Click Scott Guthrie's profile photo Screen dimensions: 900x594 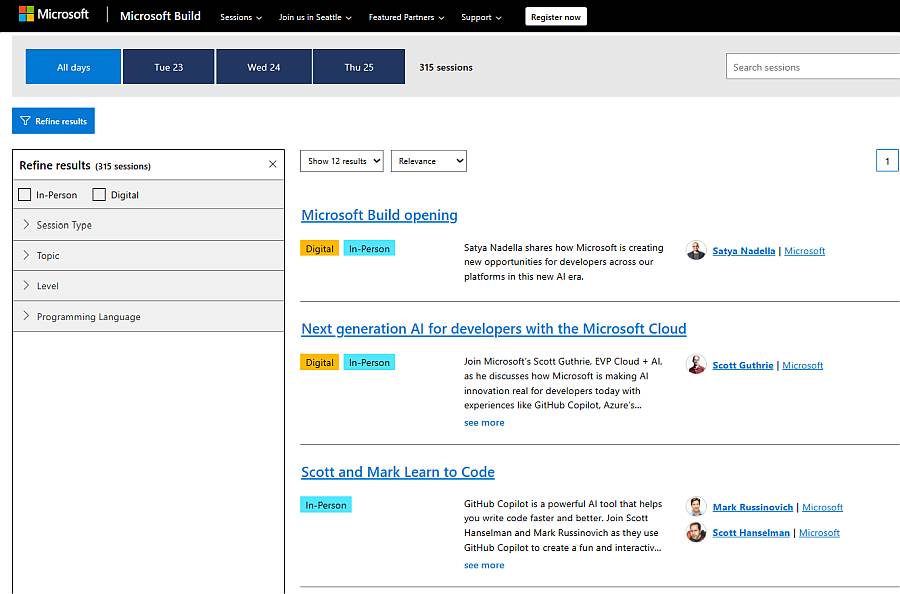(x=696, y=364)
